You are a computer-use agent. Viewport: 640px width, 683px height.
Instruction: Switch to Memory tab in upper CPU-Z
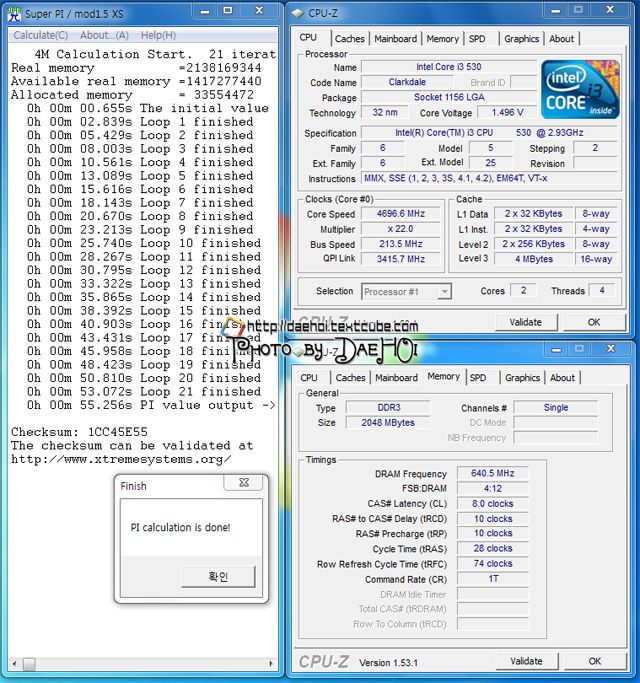[x=442, y=39]
